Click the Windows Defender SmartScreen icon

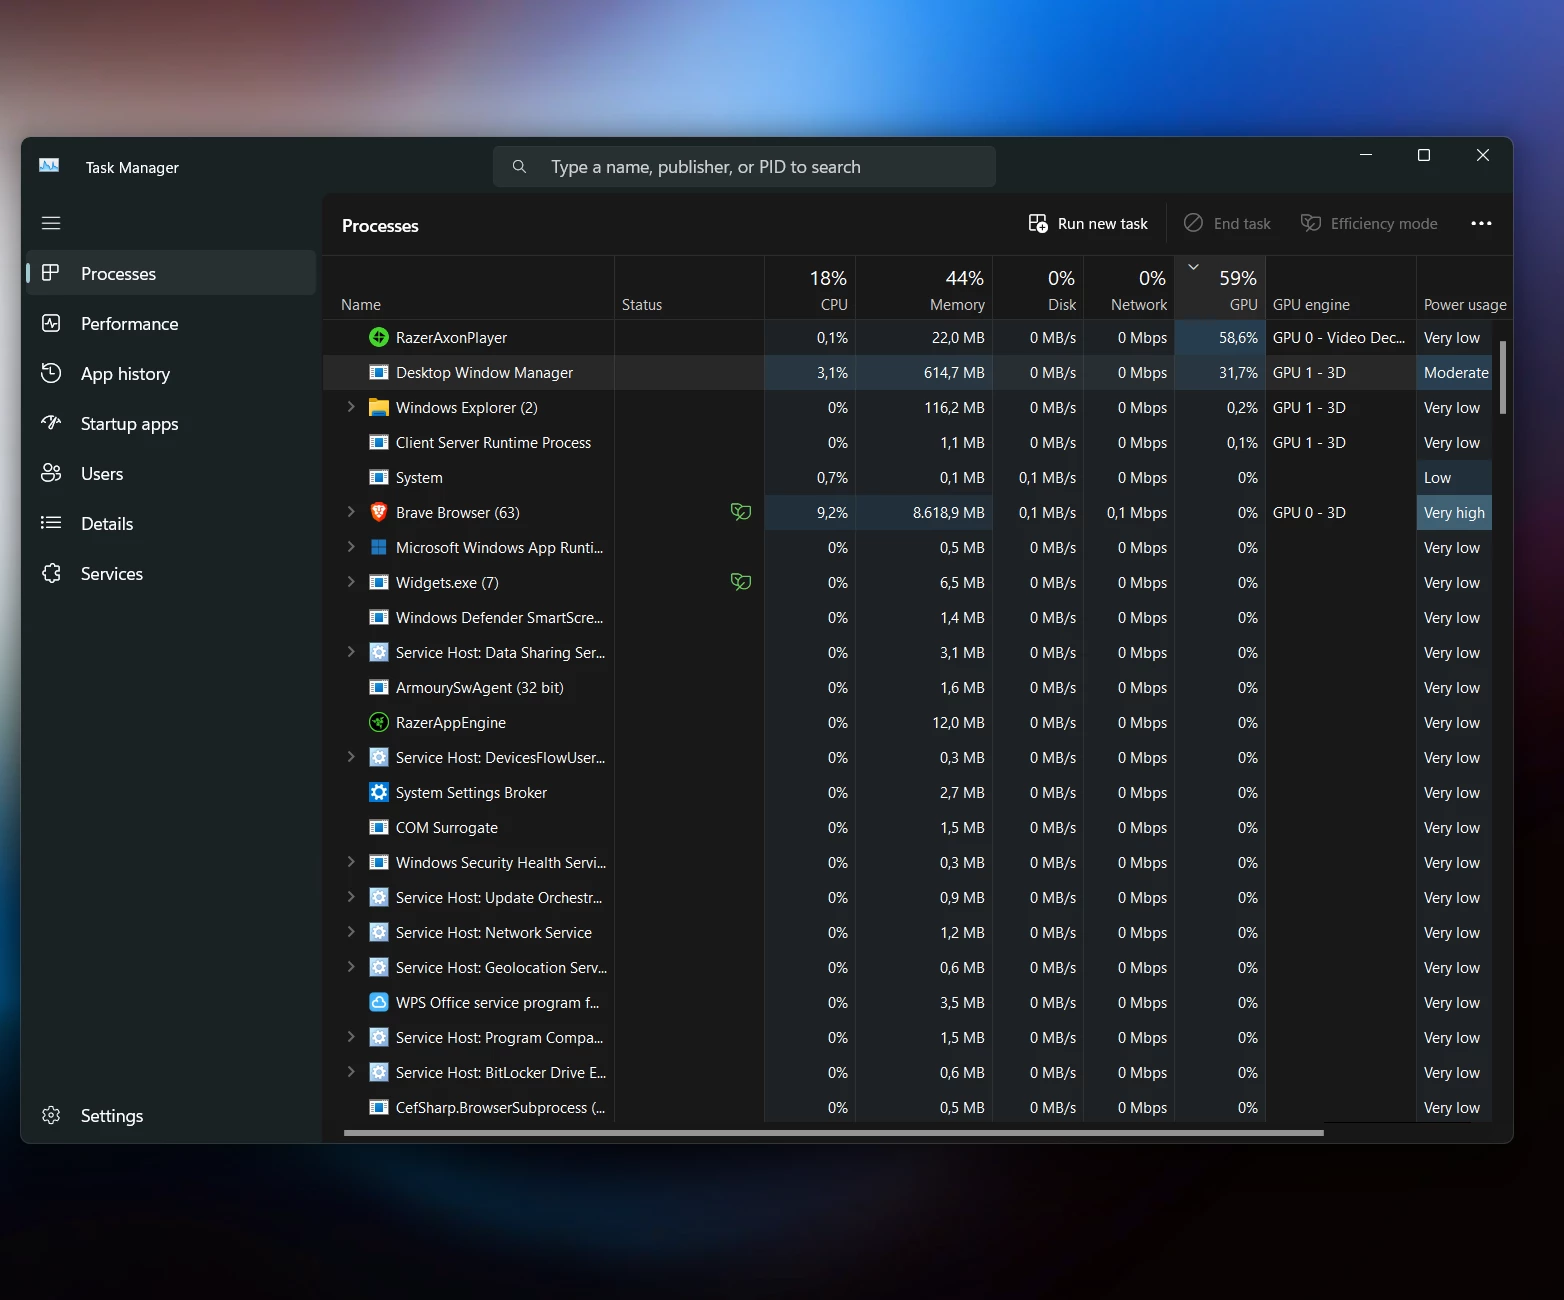tap(379, 618)
